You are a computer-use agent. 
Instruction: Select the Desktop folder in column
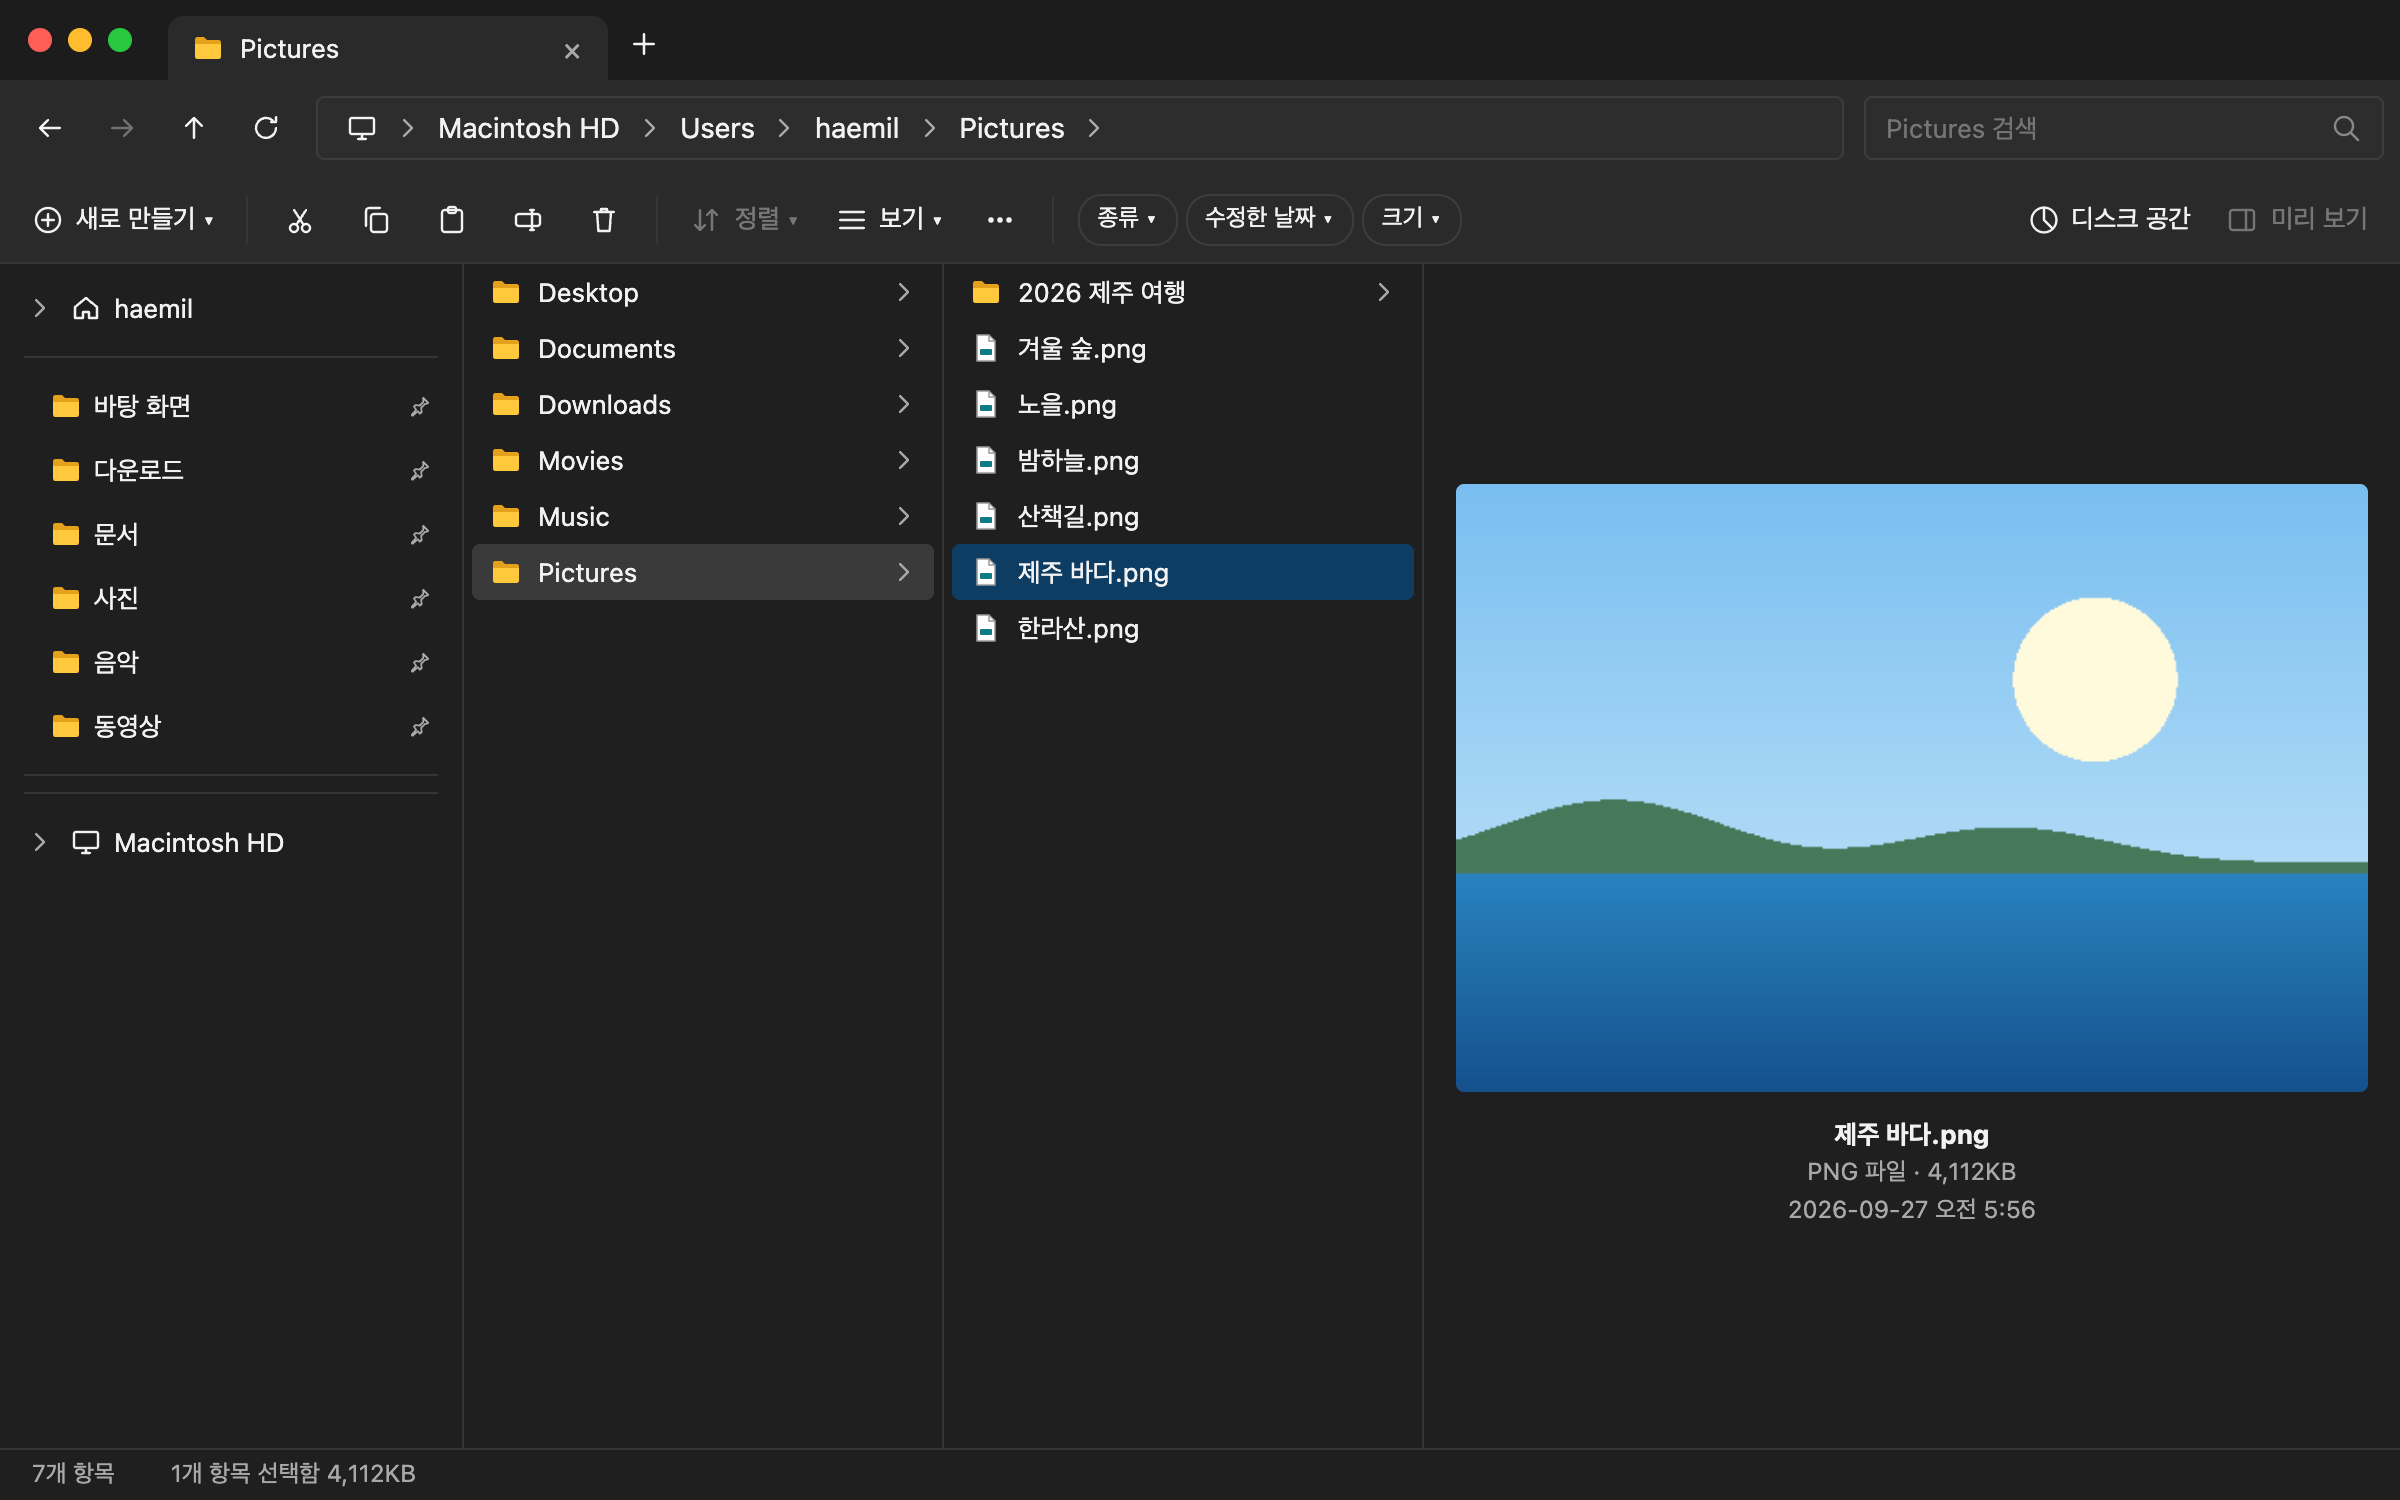point(703,292)
